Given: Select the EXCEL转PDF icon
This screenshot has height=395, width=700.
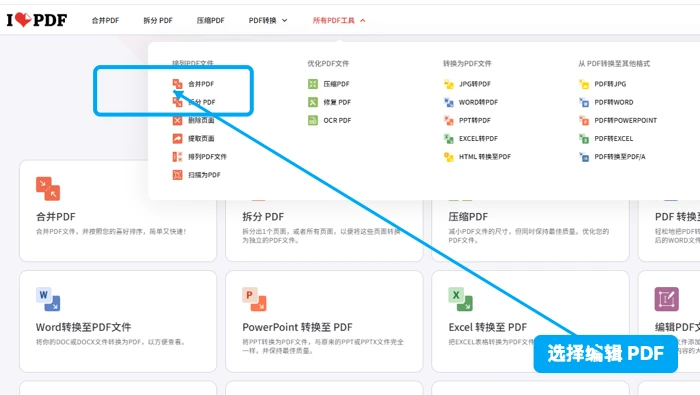Looking at the screenshot, I should [448, 138].
